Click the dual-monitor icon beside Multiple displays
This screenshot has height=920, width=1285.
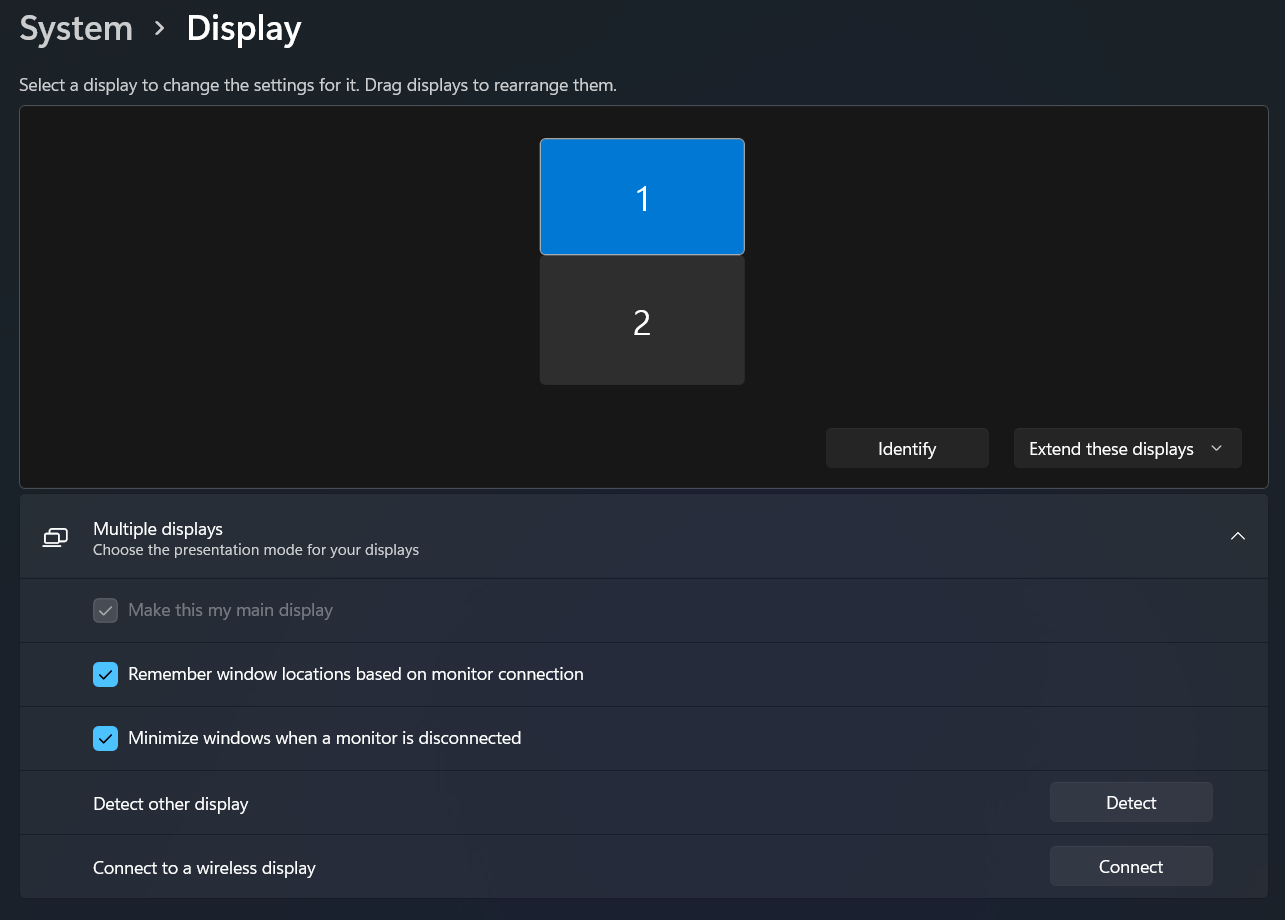pos(55,537)
